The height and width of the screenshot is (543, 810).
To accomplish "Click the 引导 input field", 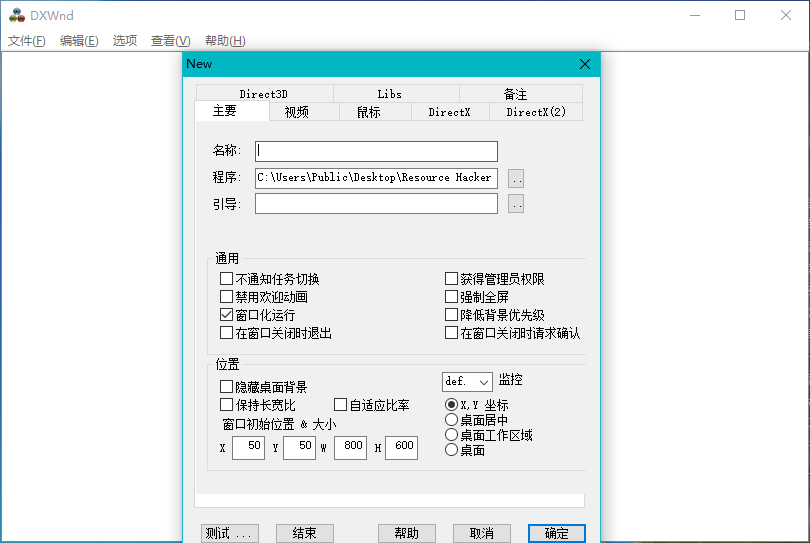I will pyautogui.click(x=377, y=204).
